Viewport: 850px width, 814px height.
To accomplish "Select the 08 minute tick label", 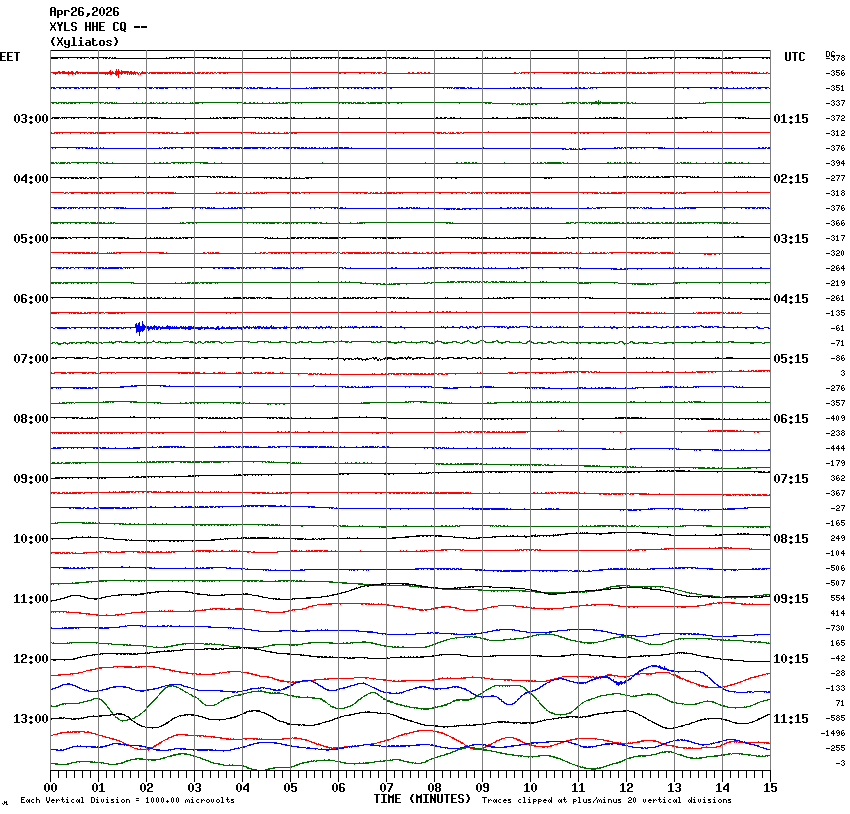I will [x=434, y=788].
